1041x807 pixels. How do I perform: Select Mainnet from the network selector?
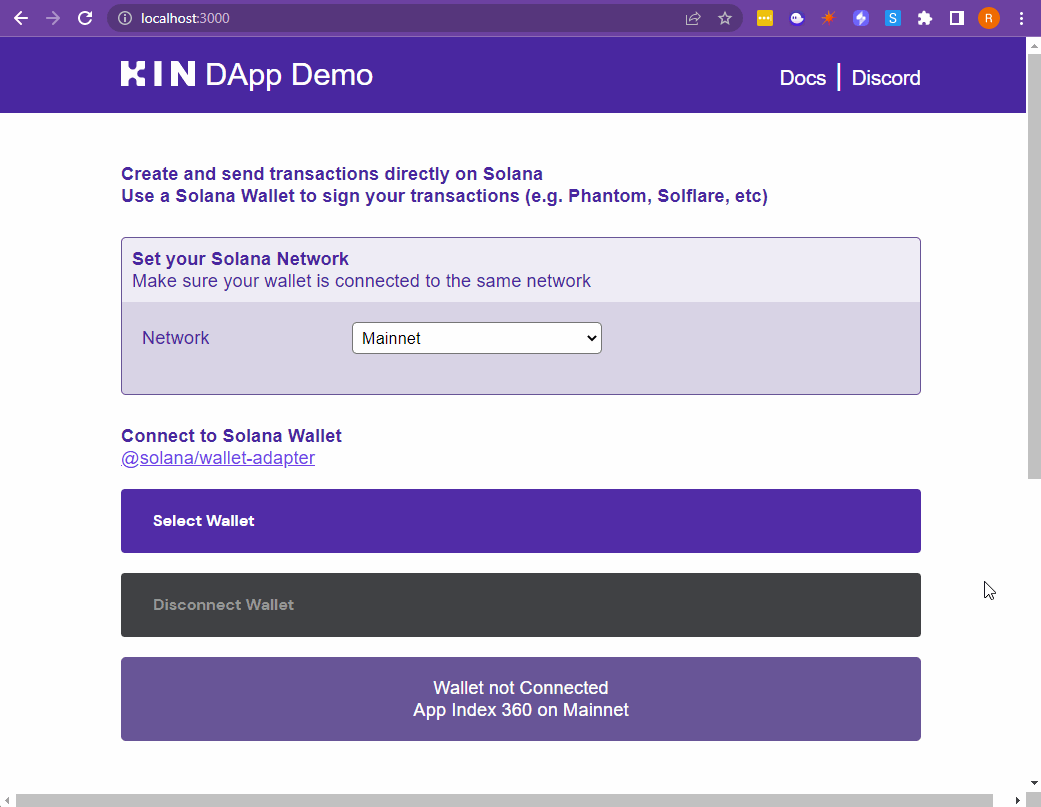click(476, 338)
